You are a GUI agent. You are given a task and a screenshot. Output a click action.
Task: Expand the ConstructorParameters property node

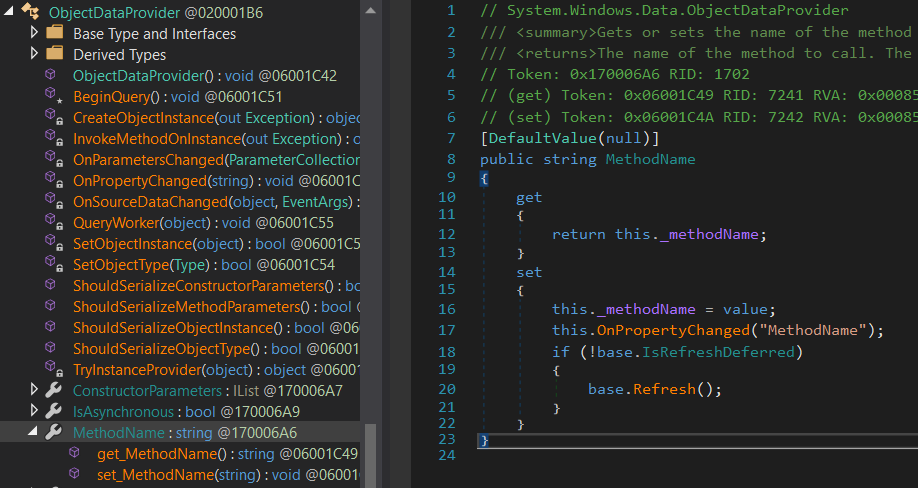click(34, 390)
